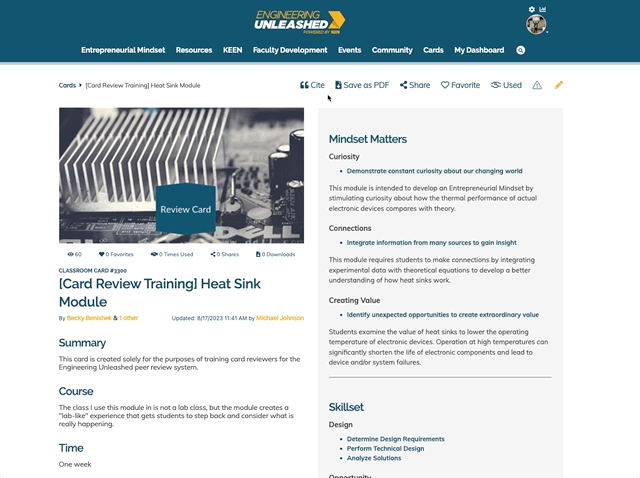The height and width of the screenshot is (478, 640).
Task: Click the 0 Favorites heart stat
Action: click(116, 254)
